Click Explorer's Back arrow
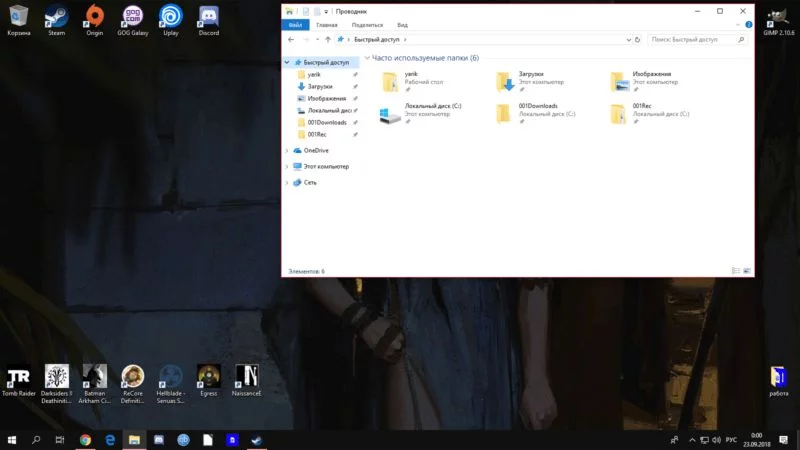 [x=291, y=39]
